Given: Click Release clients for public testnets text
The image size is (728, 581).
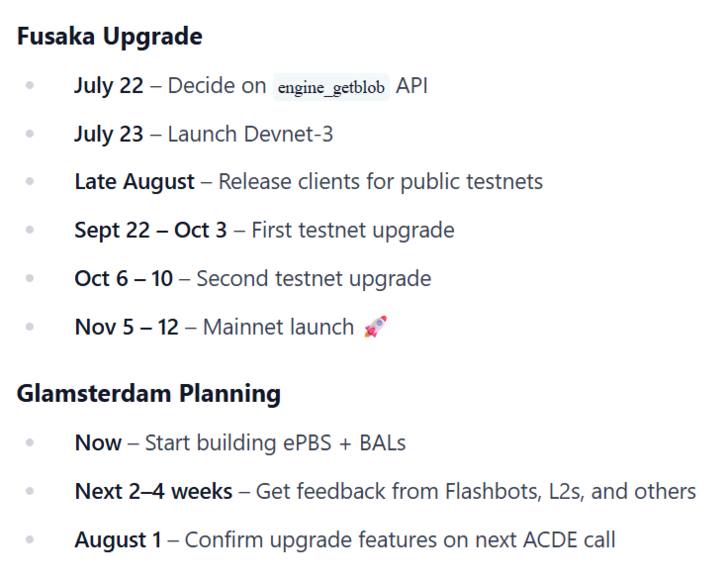Looking at the screenshot, I should click(380, 182).
